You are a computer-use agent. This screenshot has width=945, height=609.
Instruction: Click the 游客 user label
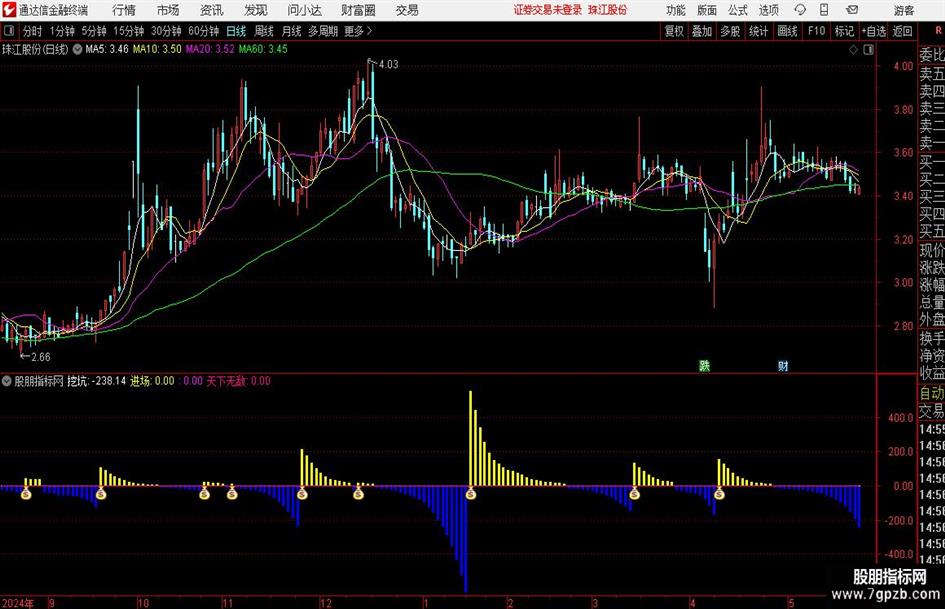click(904, 10)
